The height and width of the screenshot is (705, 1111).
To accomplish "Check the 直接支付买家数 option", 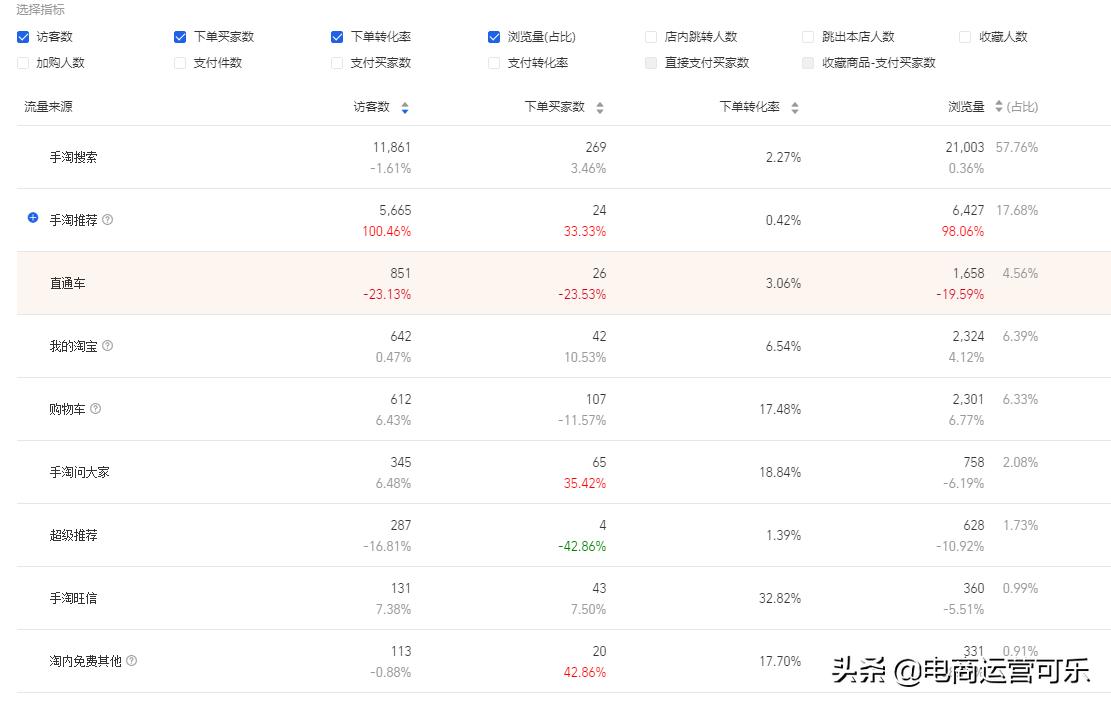I will (650, 63).
